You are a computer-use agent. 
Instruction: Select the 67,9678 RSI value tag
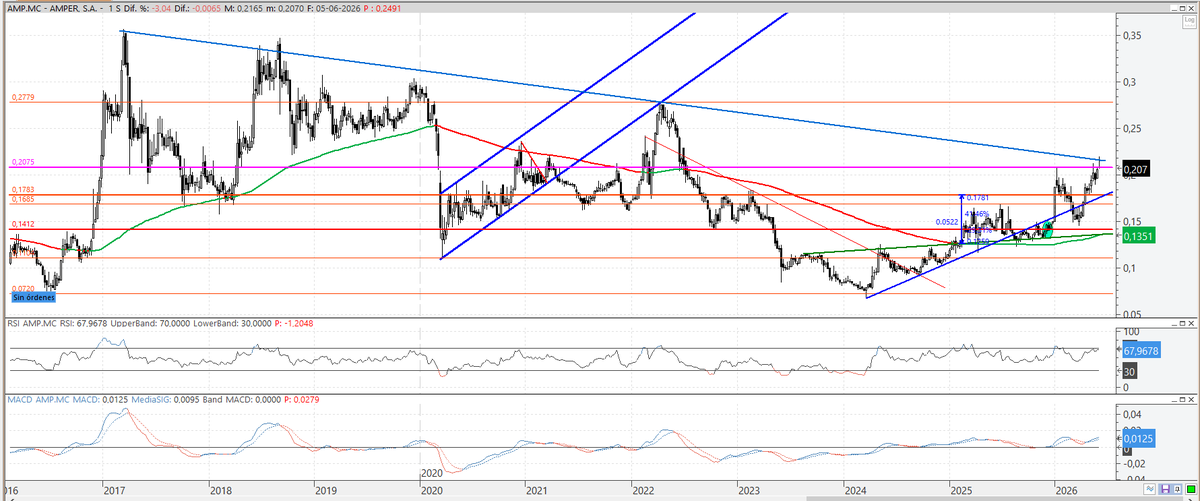point(1143,352)
